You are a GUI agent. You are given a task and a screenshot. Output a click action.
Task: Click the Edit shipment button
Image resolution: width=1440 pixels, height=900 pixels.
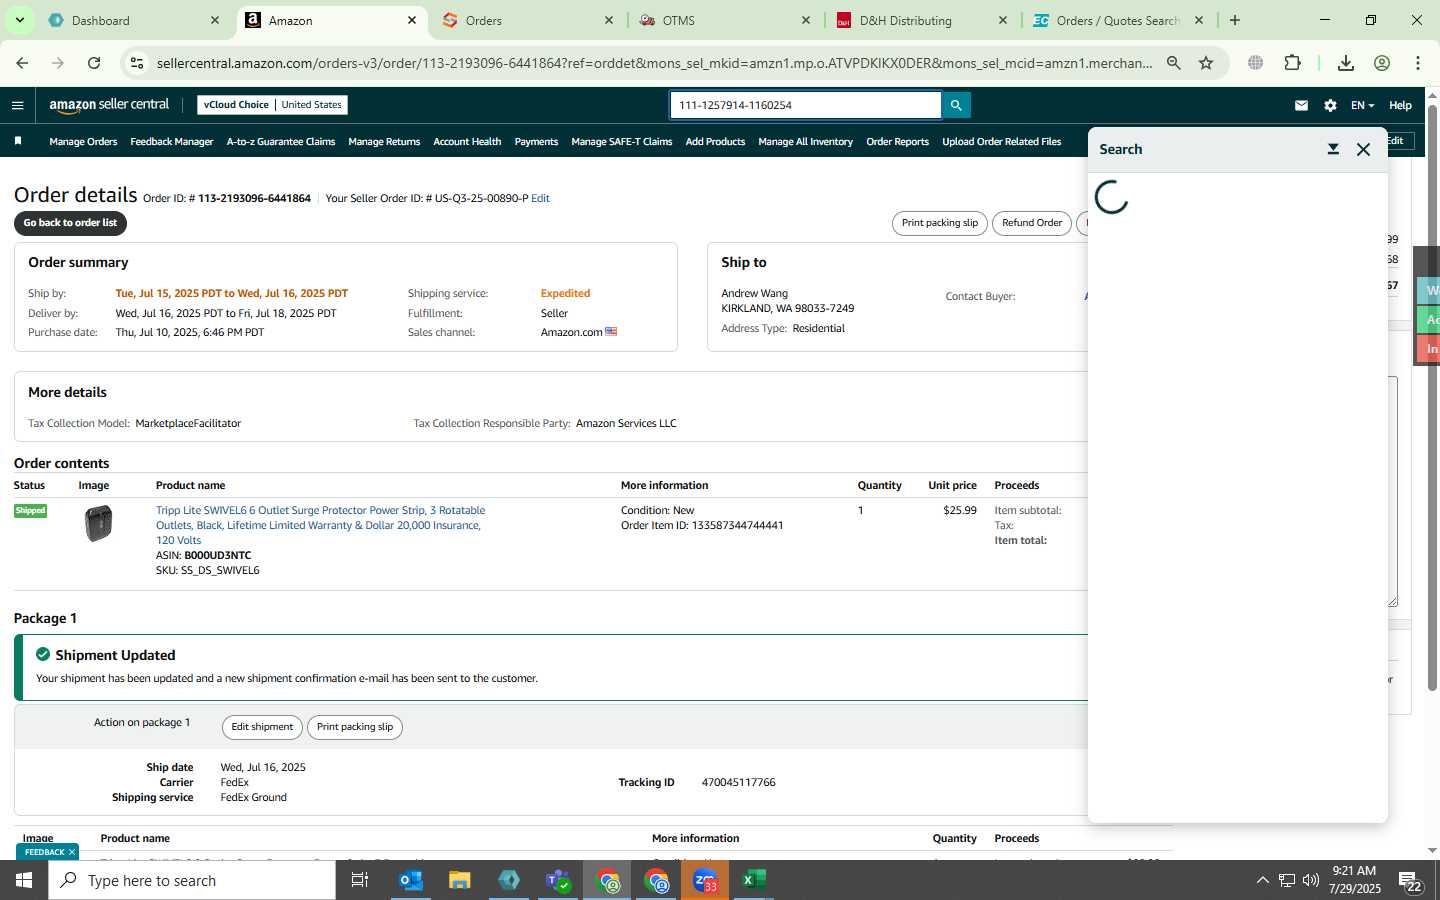point(262,727)
